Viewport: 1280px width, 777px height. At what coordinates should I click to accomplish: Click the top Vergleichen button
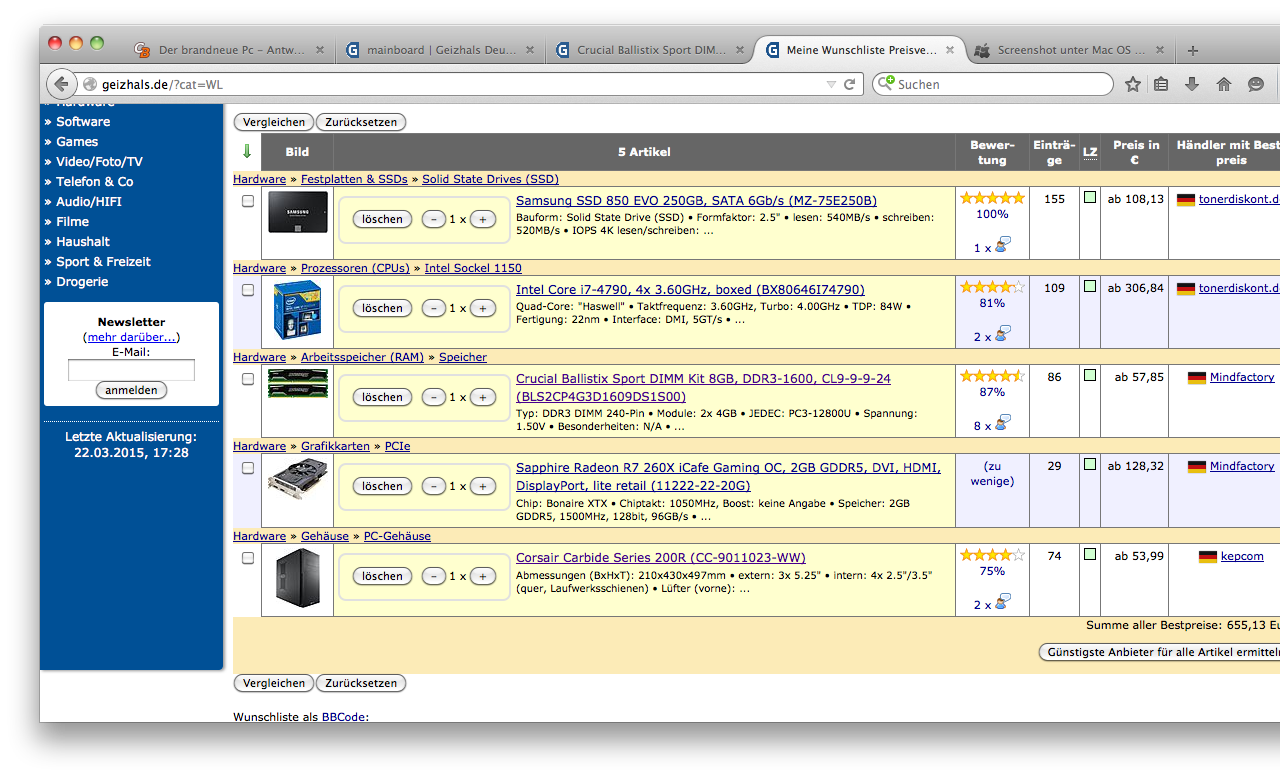[274, 122]
